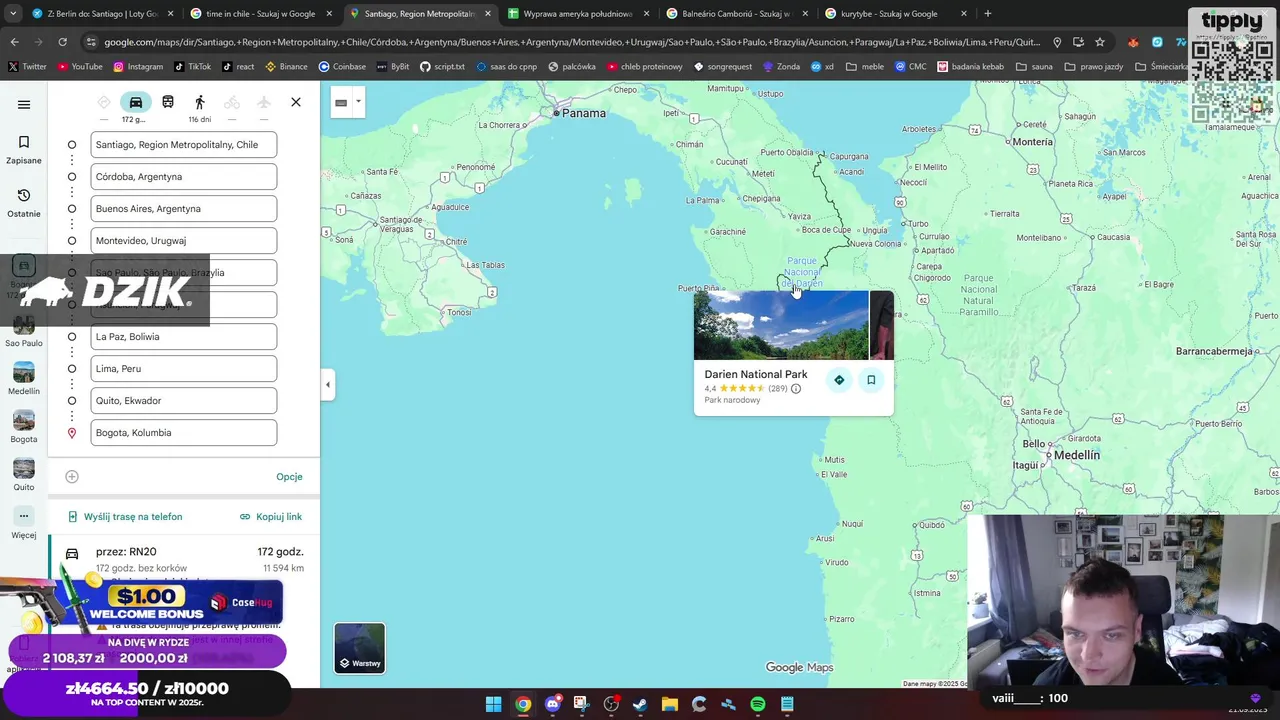This screenshot has height=720, width=1280.
Task: Open Więcej more options
Action: (24, 523)
